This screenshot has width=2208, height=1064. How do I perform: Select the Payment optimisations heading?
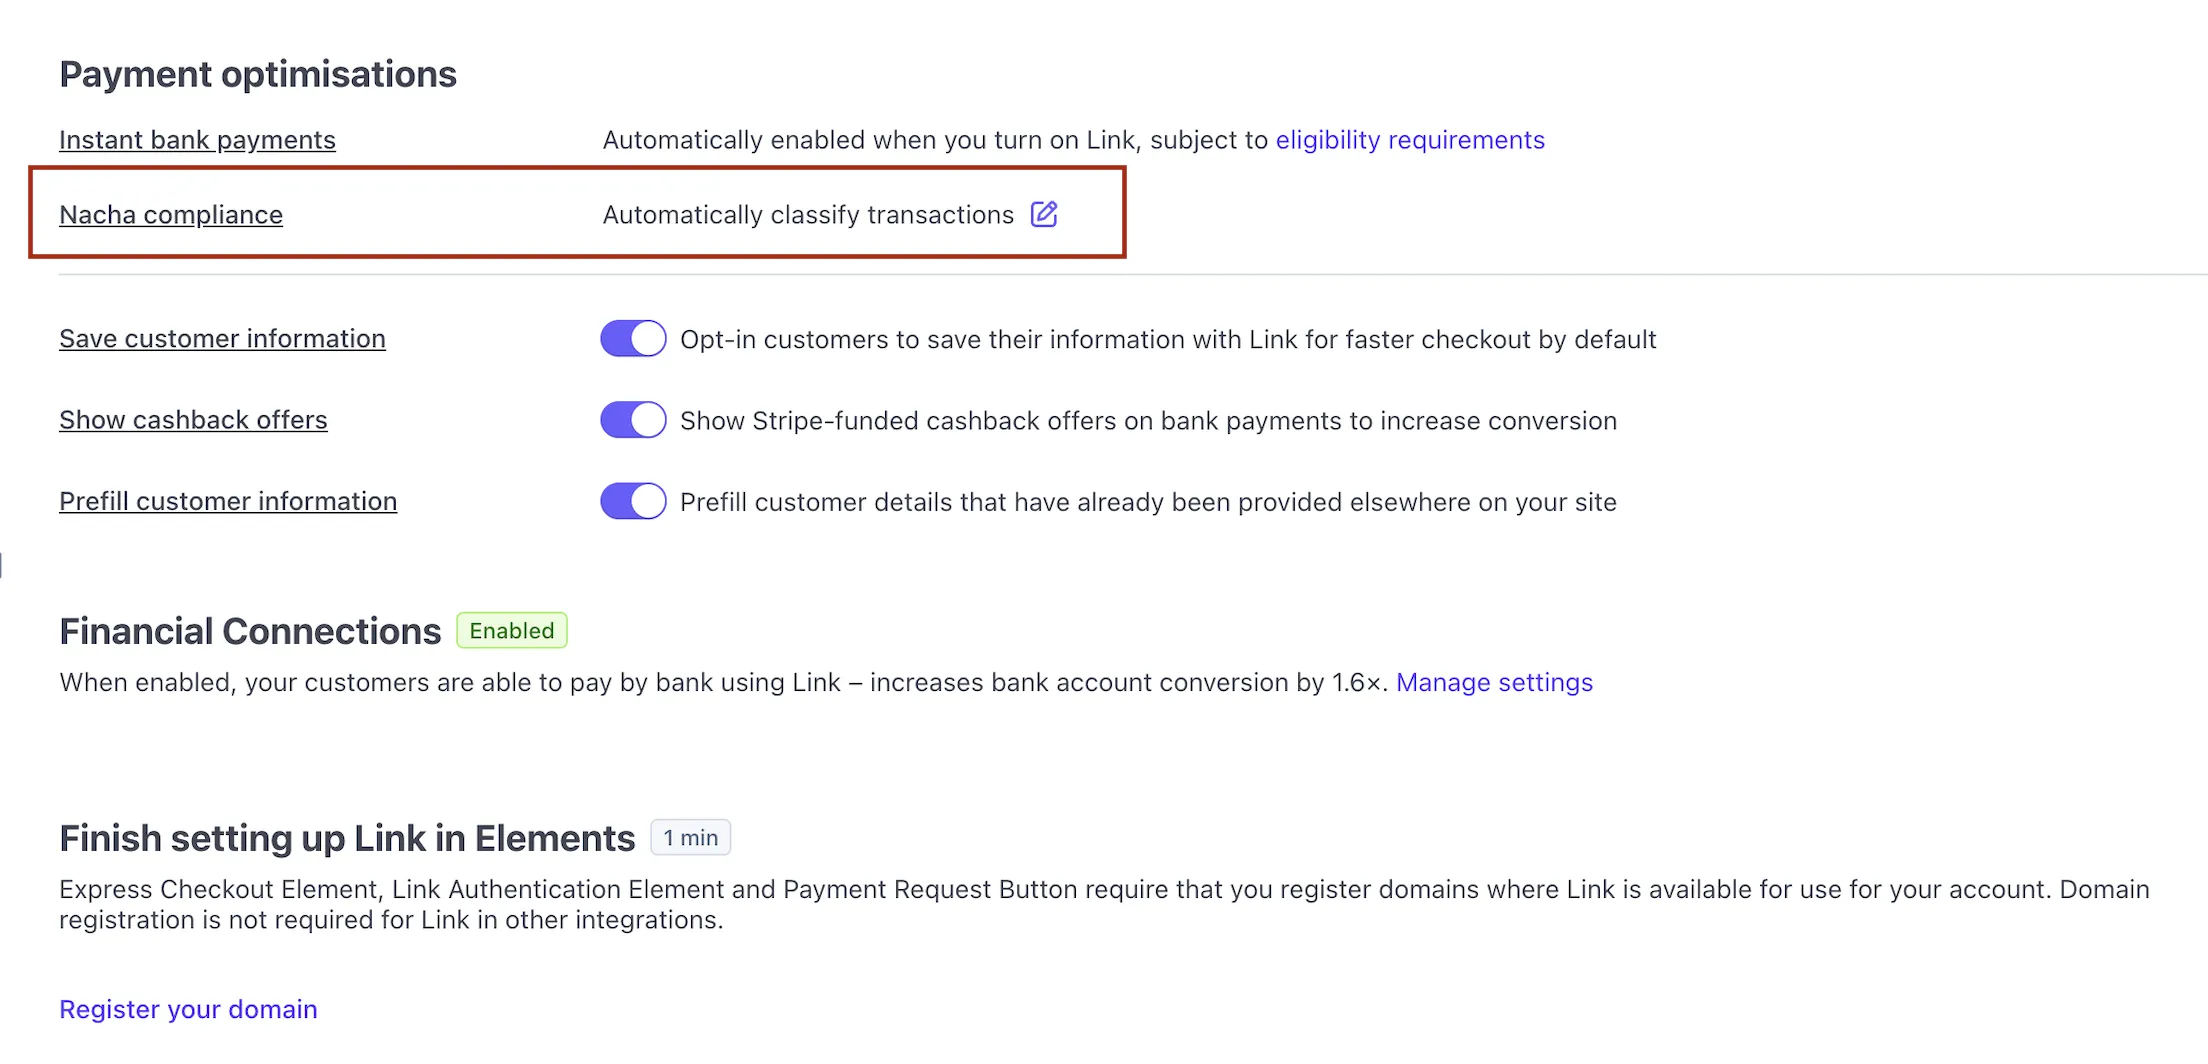258,73
